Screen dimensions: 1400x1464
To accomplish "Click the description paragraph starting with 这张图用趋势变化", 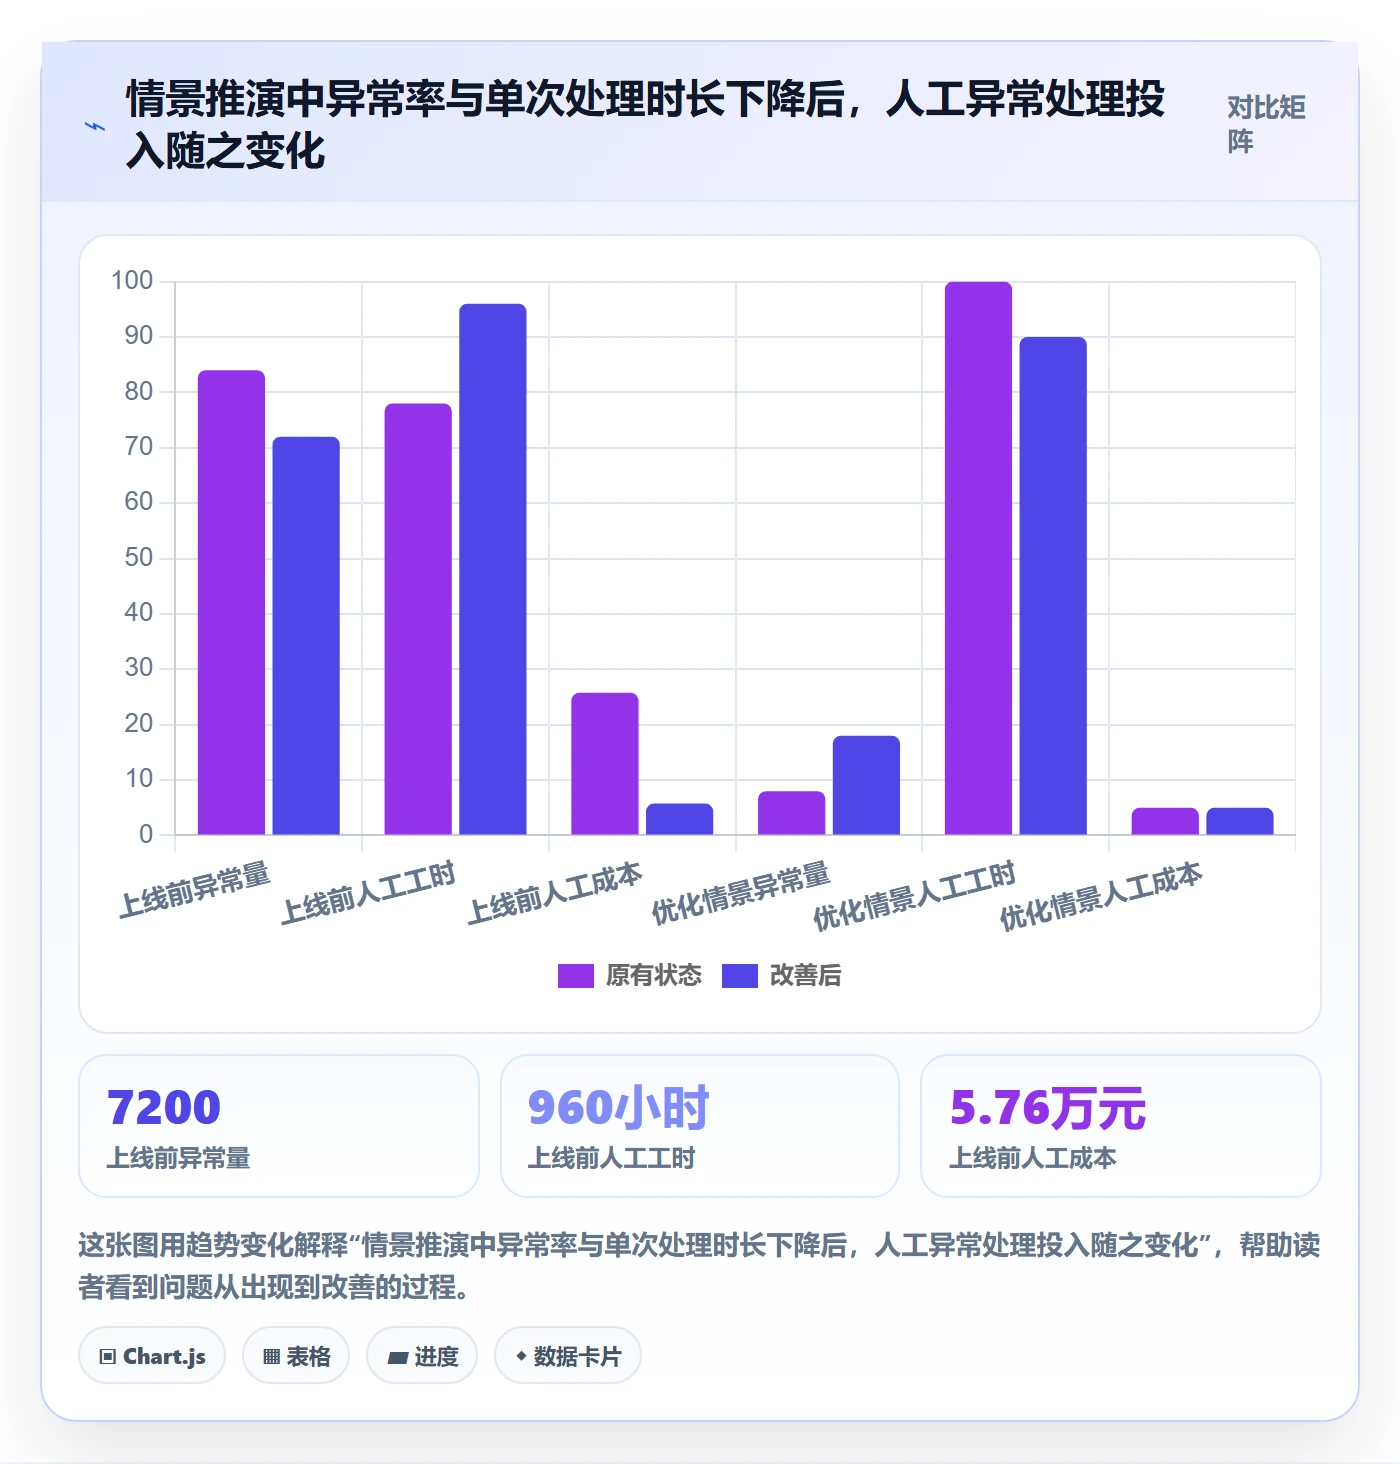I will pos(699,1266).
